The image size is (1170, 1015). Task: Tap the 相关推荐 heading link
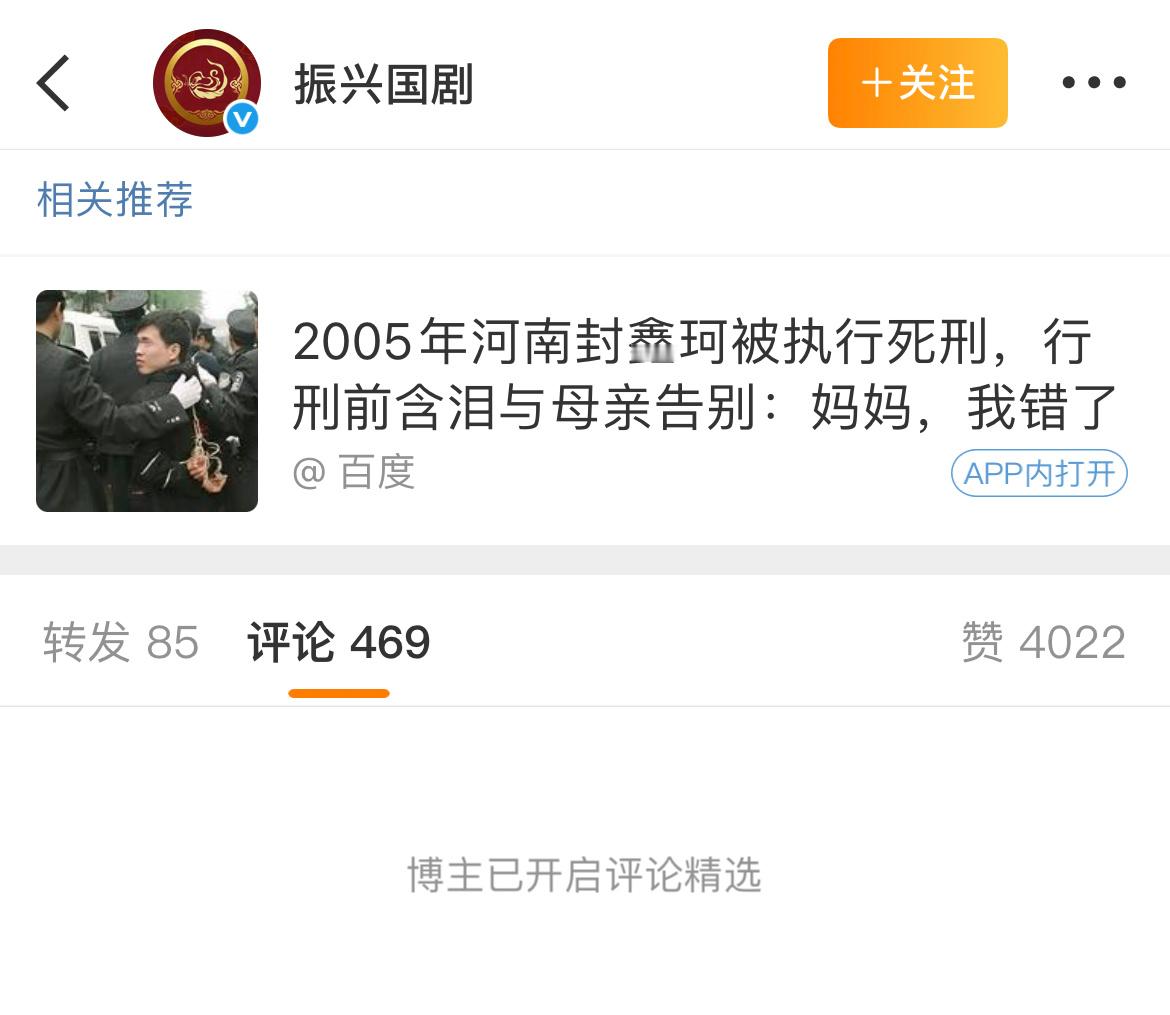tap(115, 199)
